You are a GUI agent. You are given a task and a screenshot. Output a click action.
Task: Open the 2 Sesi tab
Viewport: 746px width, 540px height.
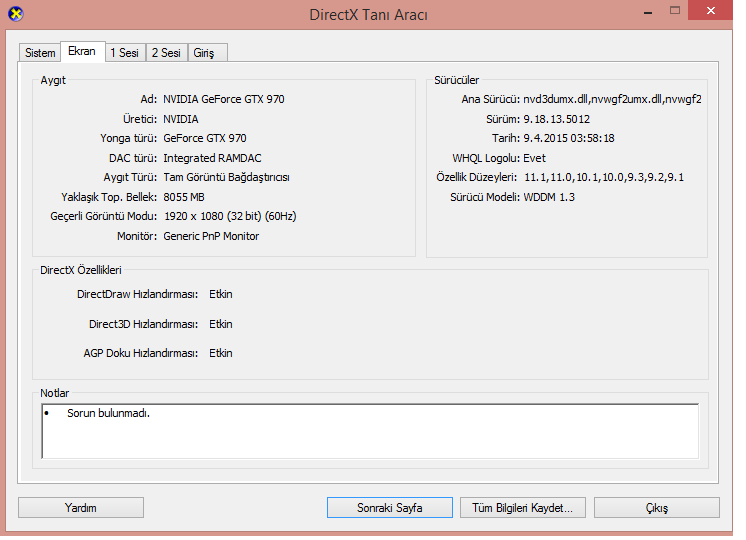point(166,53)
